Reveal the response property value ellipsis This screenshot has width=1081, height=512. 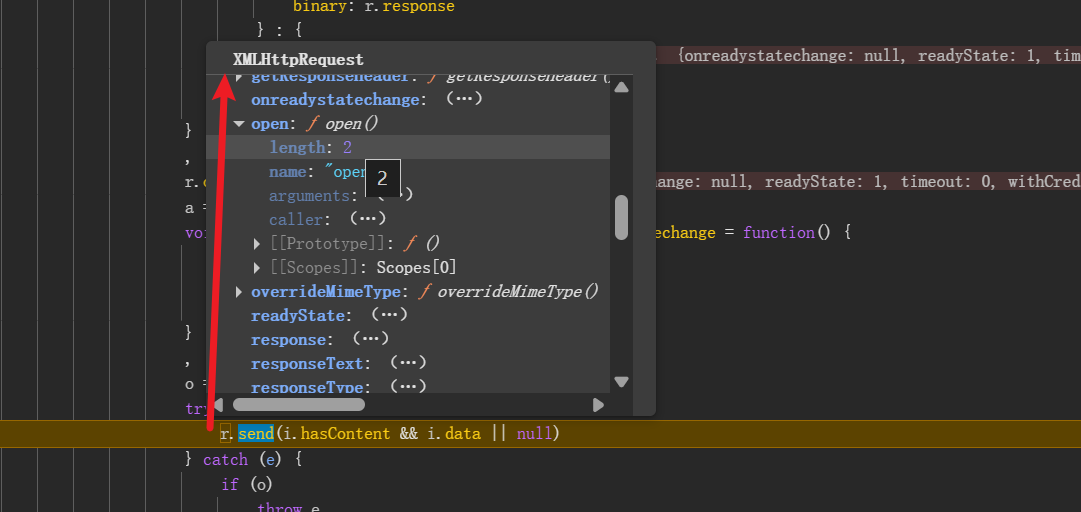(x=370, y=339)
